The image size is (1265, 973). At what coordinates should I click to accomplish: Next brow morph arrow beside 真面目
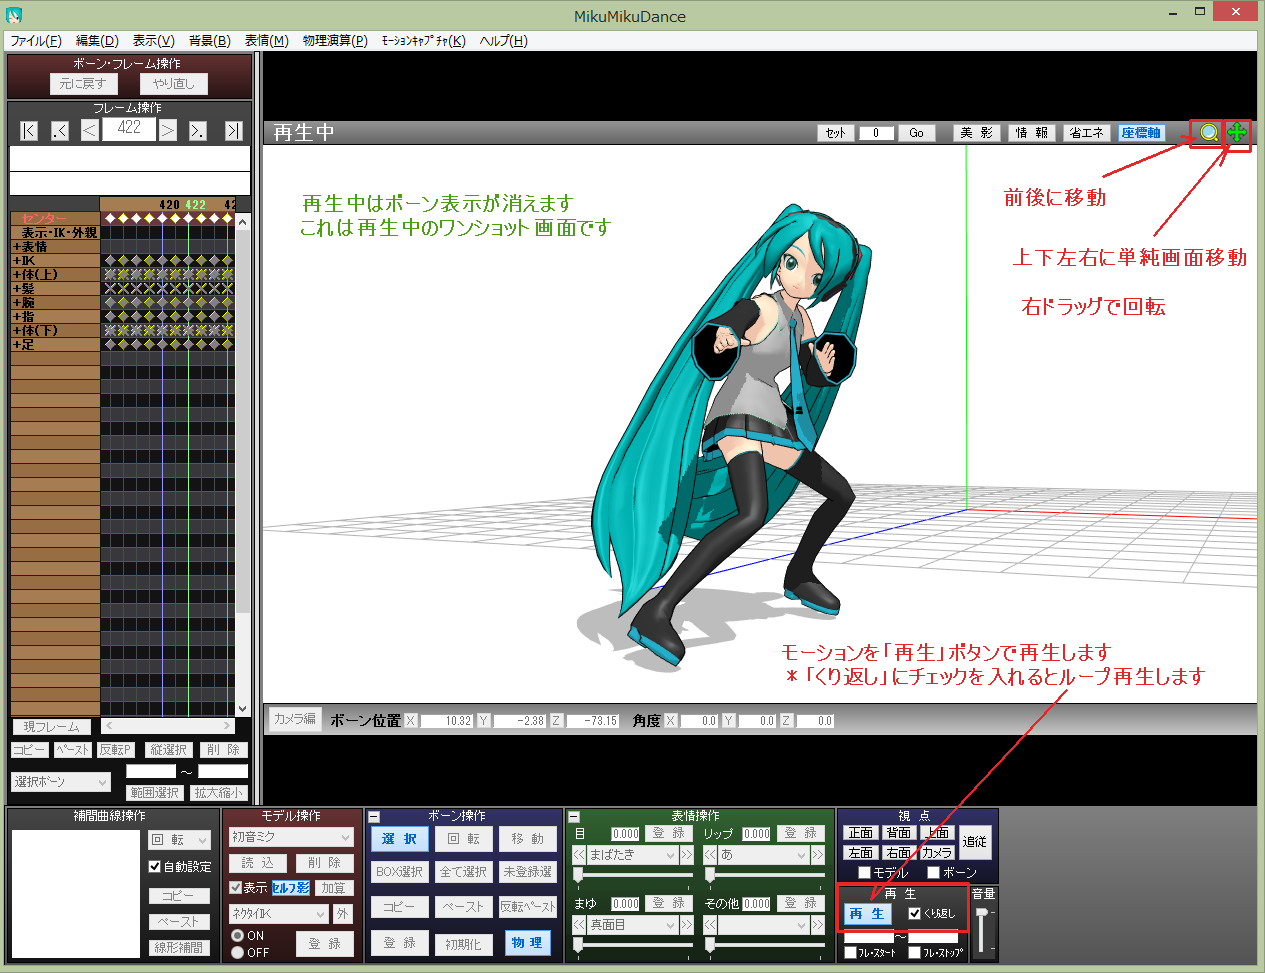point(687,925)
